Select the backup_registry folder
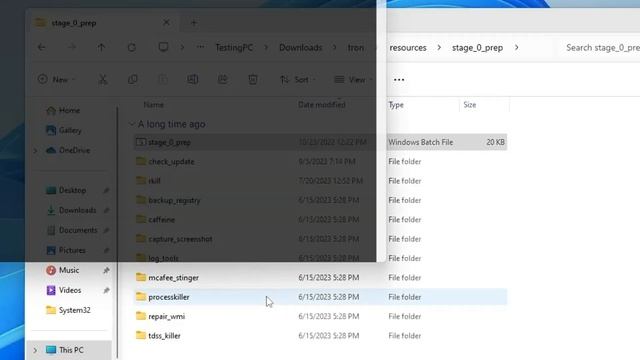Screen dimensions: 640x360 320,200
